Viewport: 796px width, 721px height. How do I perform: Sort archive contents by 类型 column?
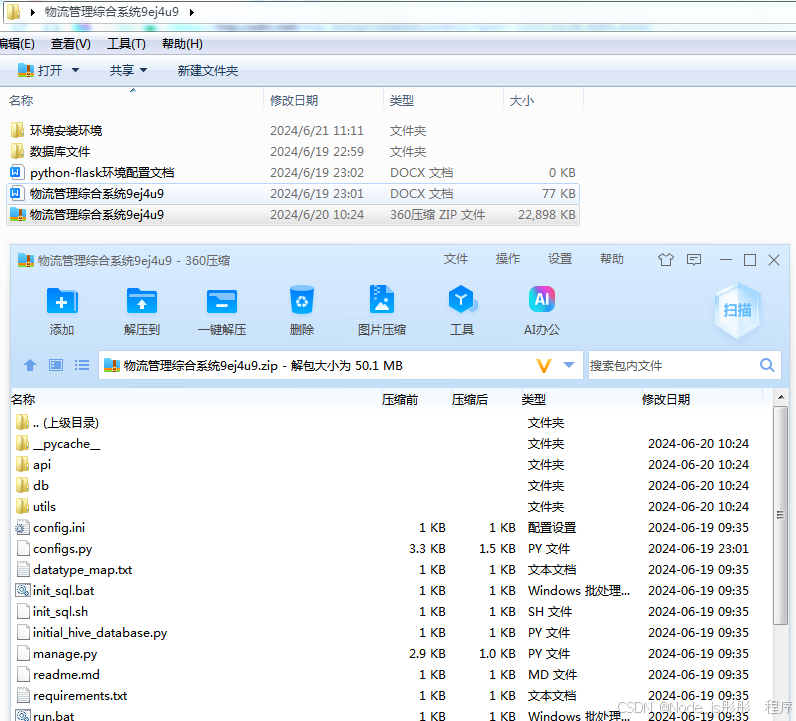coord(534,400)
